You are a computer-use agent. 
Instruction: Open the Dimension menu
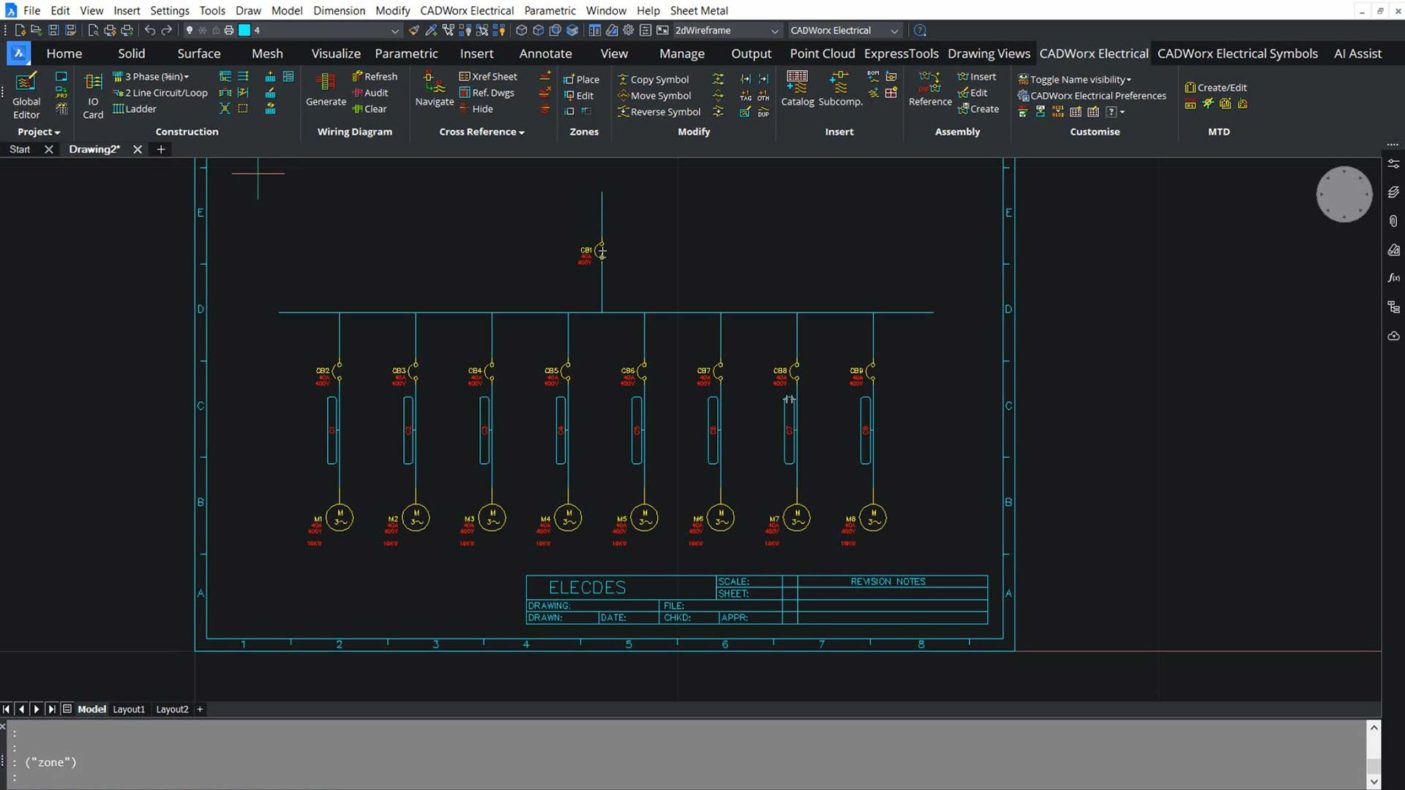[339, 10]
